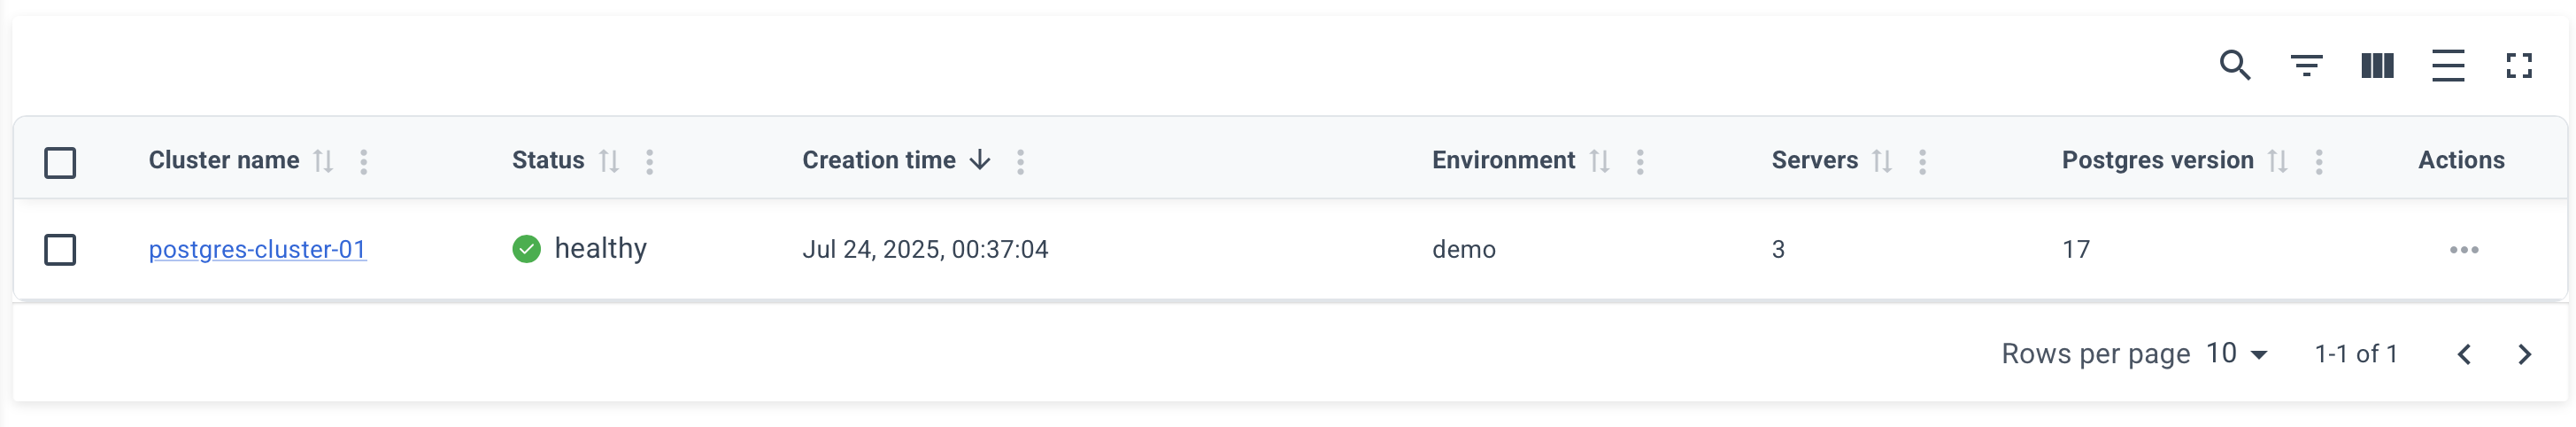Toggle row density icon

[x=2448, y=66]
